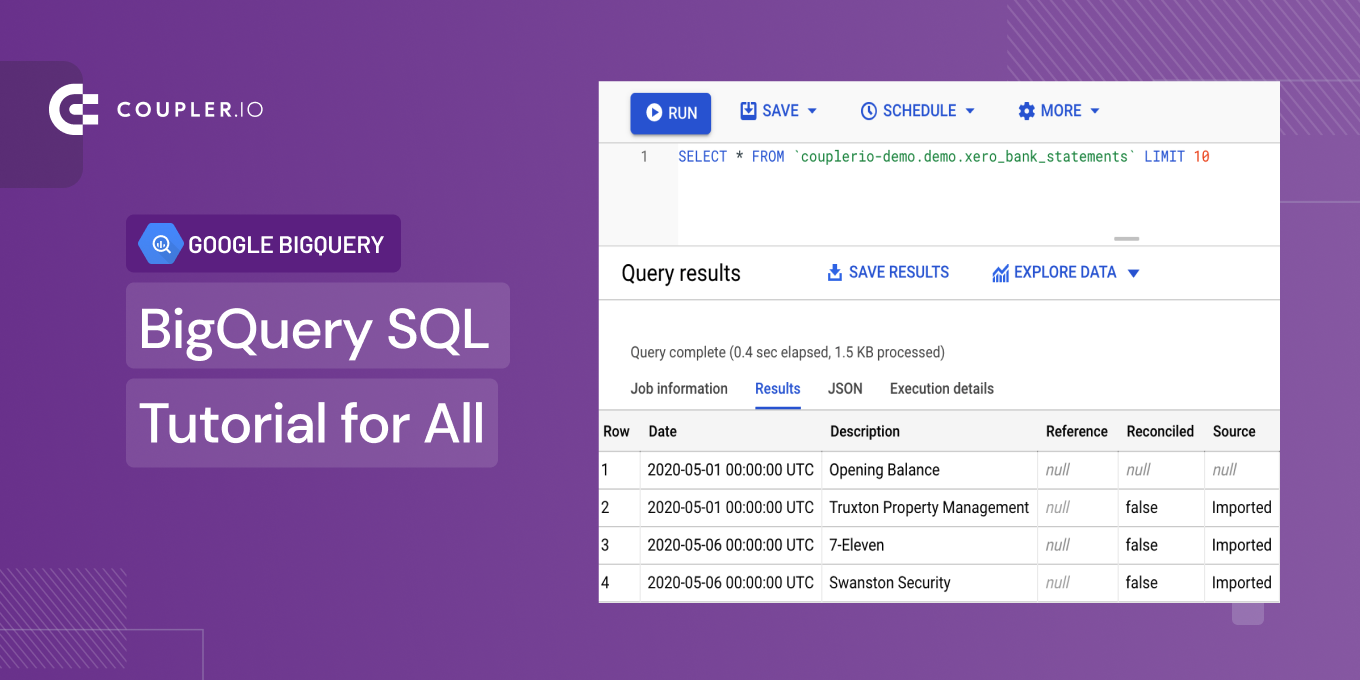Select the chart icon beside EXPLORE DATA
The image size is (1360, 680).
(1000, 271)
